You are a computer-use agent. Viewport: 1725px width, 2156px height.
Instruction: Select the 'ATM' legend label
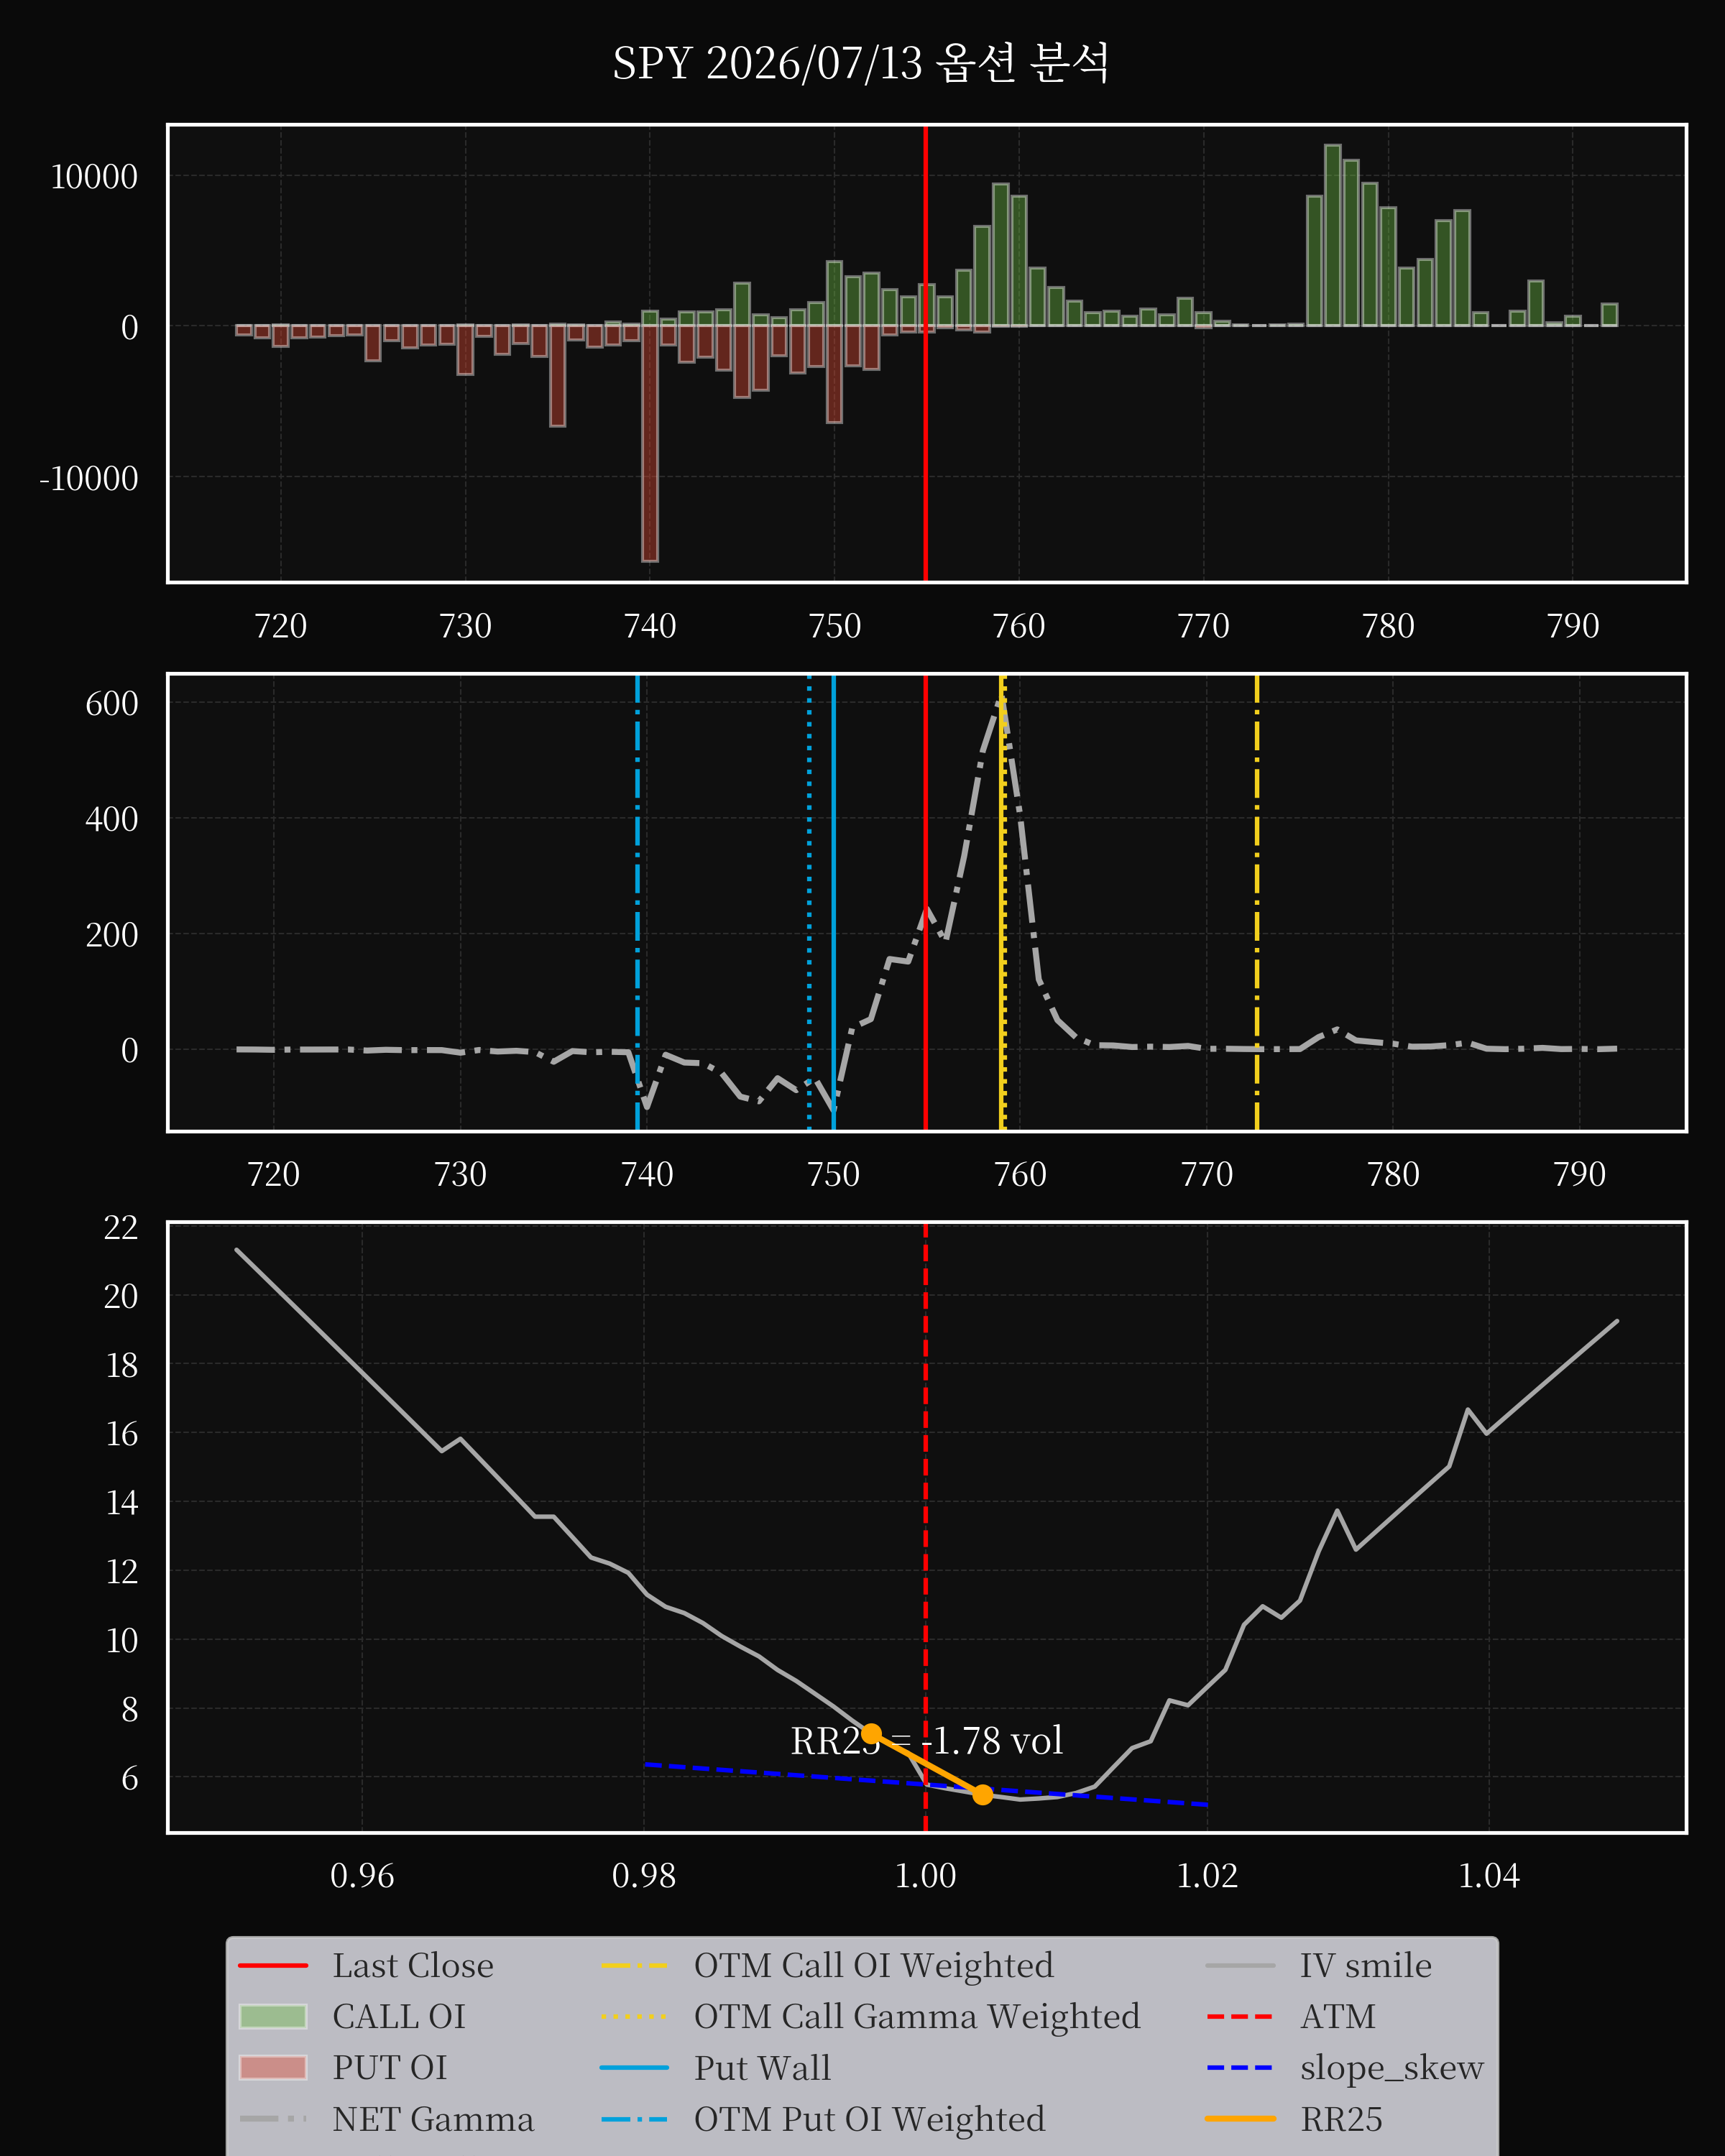tap(1338, 2017)
